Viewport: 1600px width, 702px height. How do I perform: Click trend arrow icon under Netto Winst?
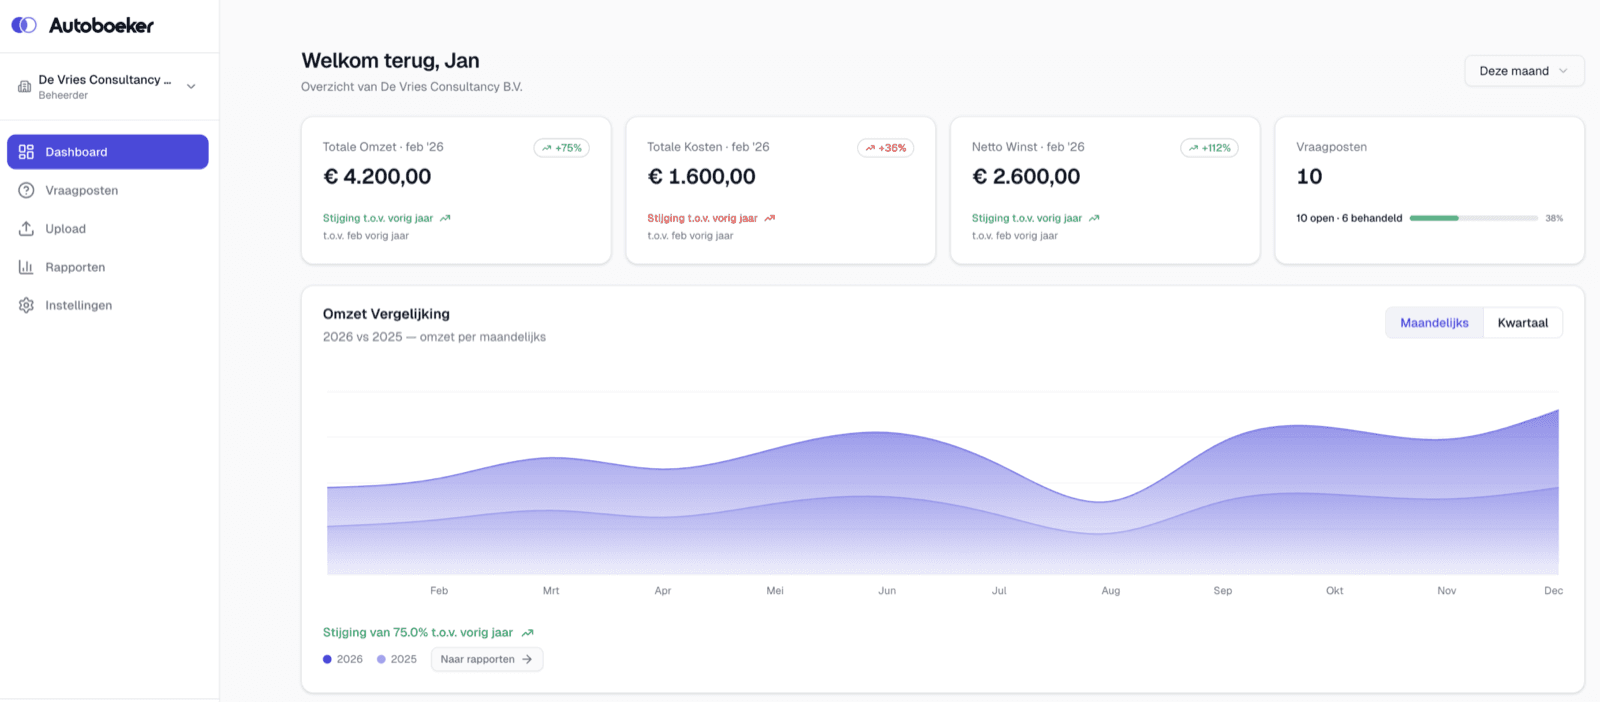[1094, 218]
